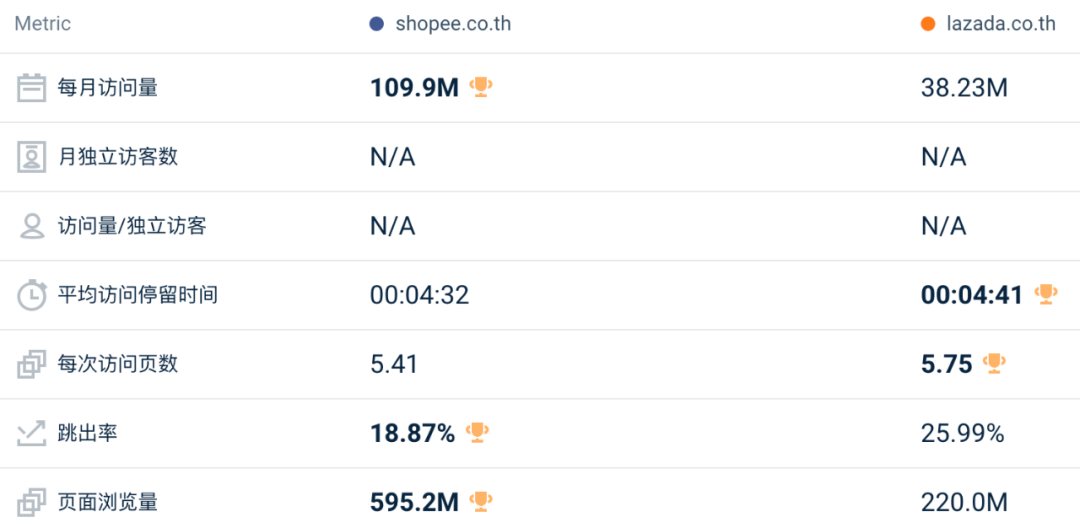
Task: Click the trophy next to 18.87%
Action: point(477,433)
